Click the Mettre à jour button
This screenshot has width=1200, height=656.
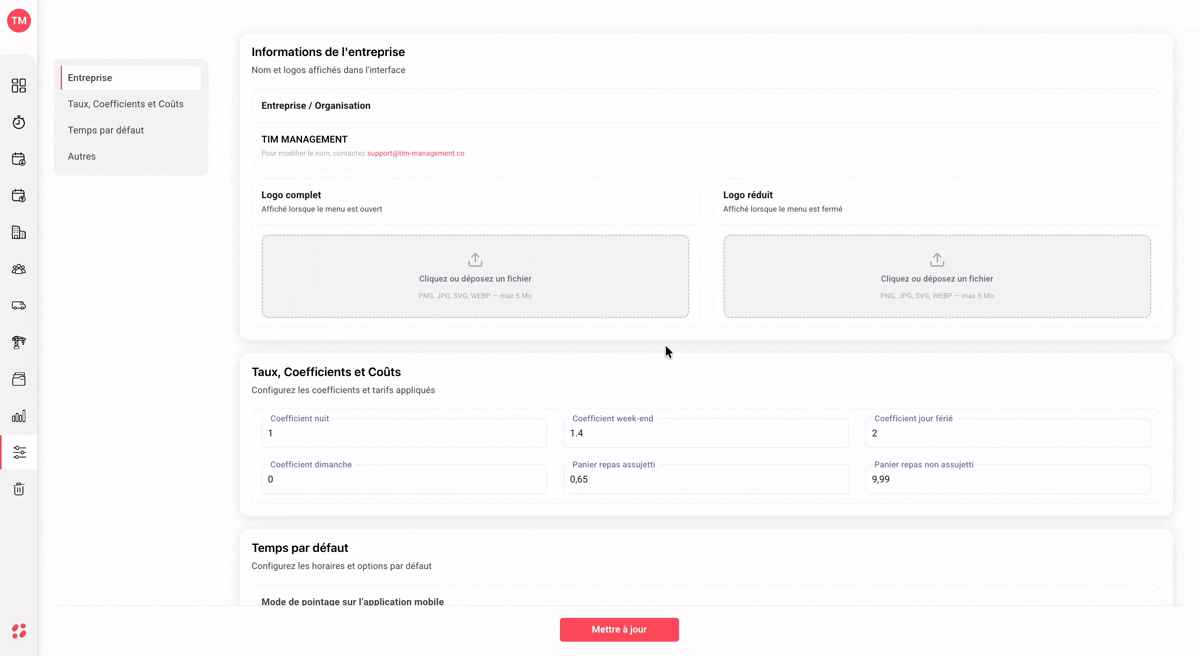click(x=619, y=629)
